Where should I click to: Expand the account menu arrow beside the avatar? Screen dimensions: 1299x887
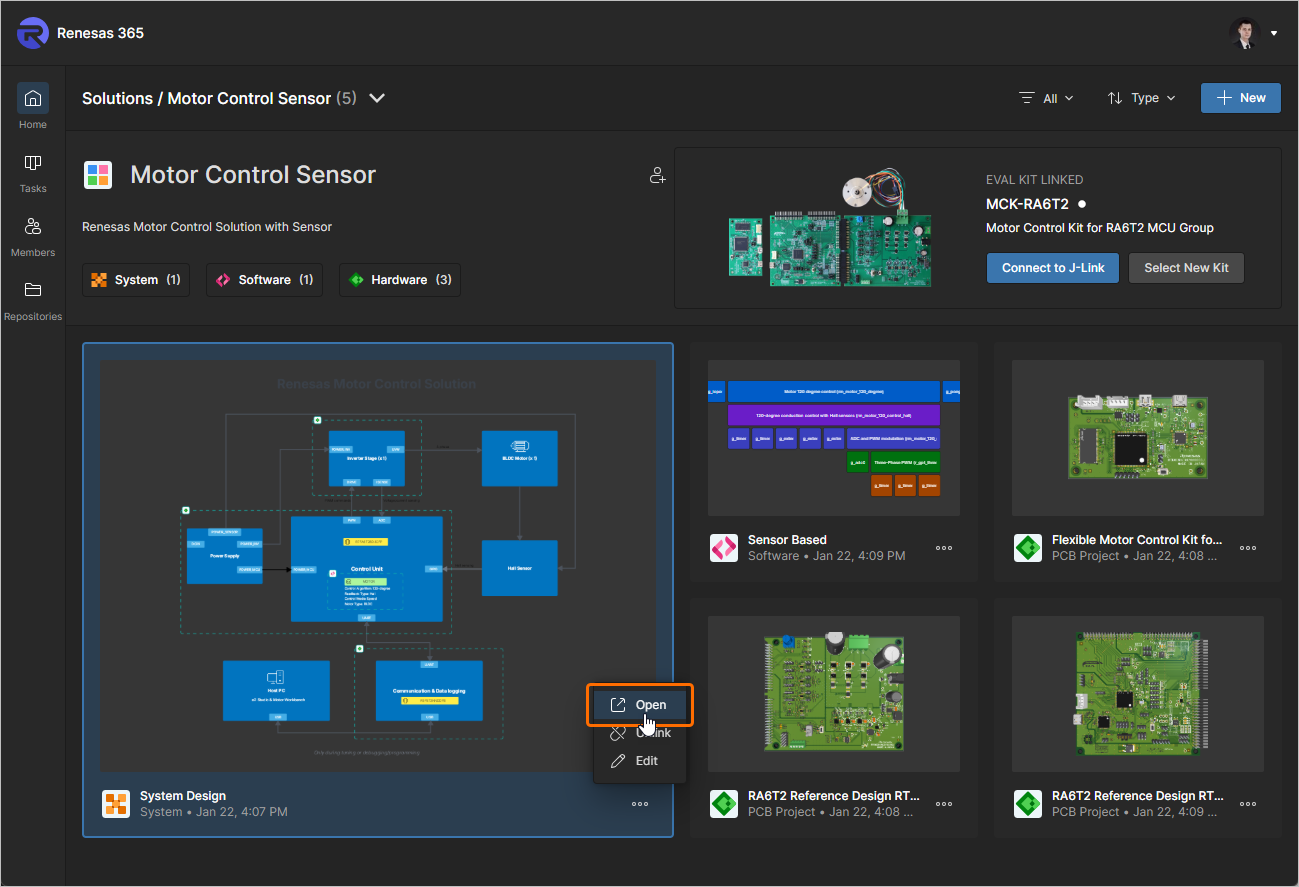1274,33
